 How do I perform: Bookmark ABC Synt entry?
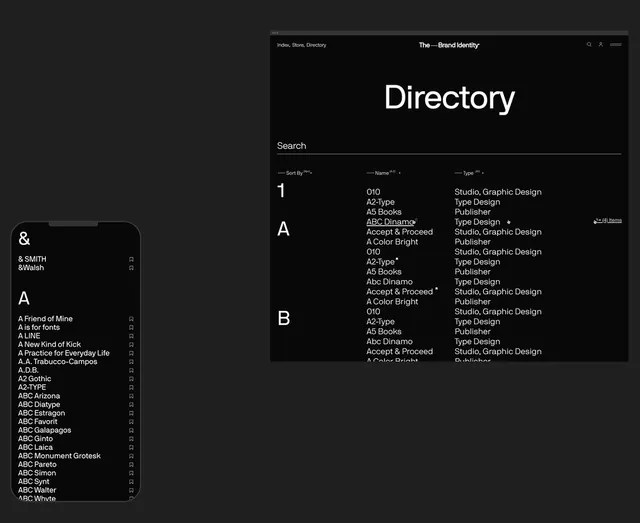pos(131,482)
